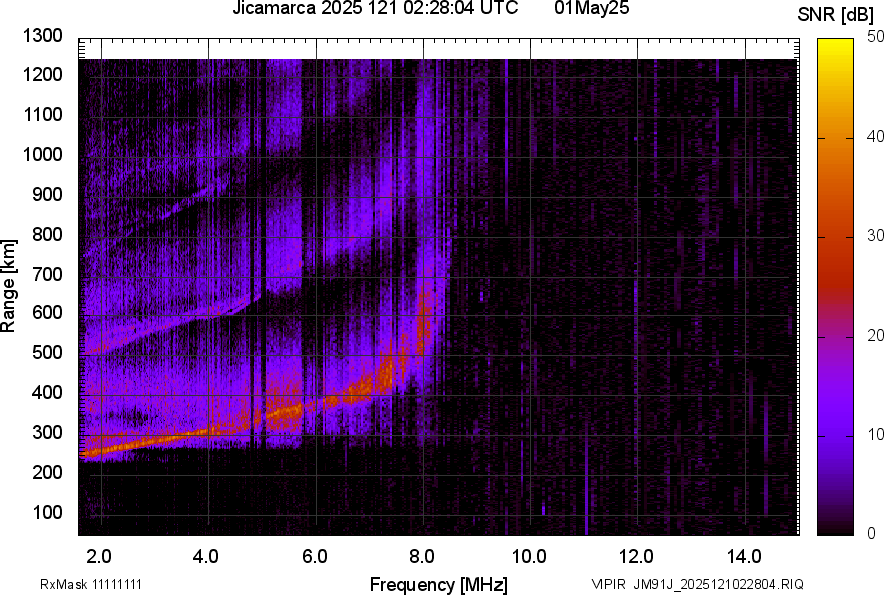The image size is (884, 595).
Task: Pick the yellow top of the SNR colorbar
Action: click(836, 45)
